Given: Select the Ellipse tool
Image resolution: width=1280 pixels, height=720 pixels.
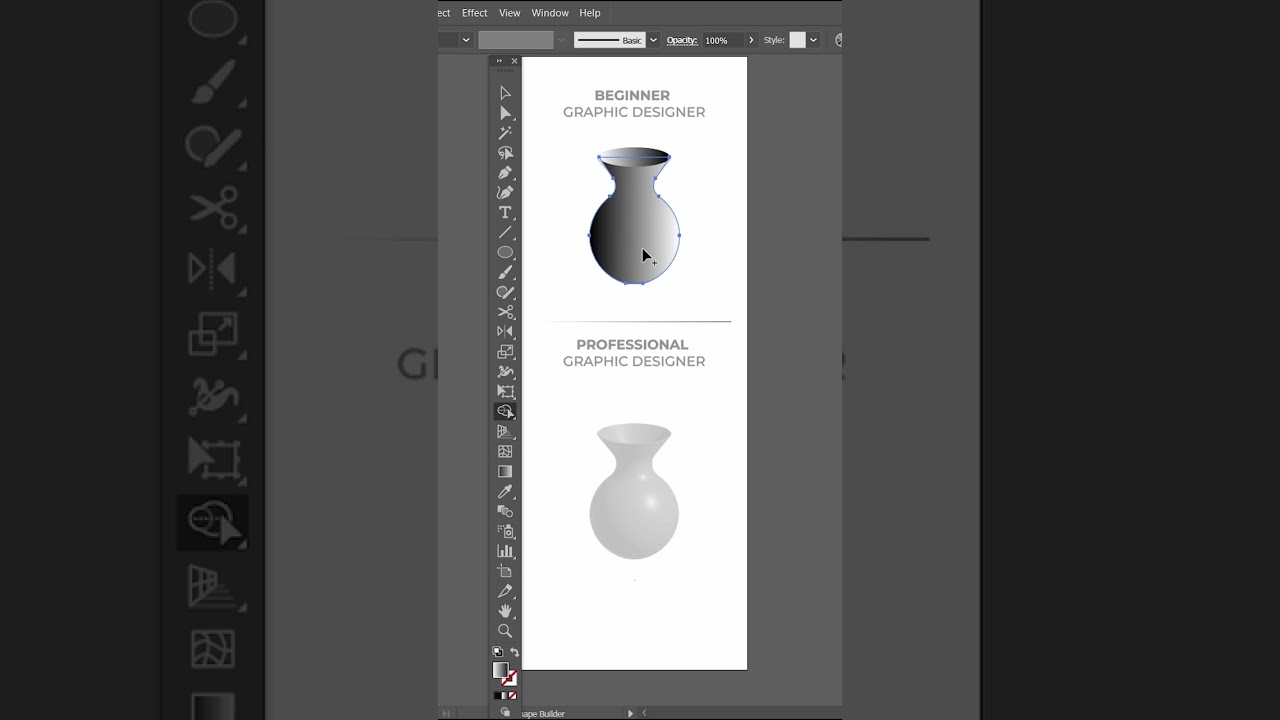Looking at the screenshot, I should tap(505, 253).
